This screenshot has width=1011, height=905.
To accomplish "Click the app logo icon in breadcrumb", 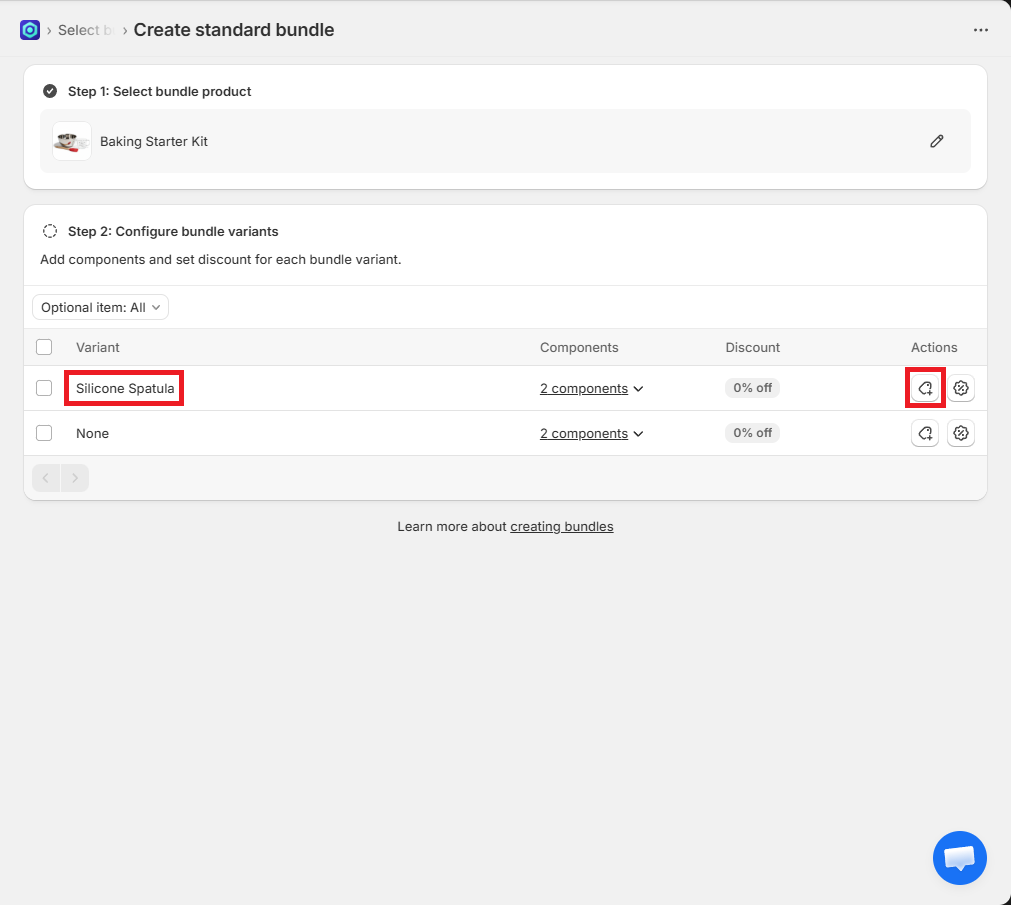I will point(30,30).
